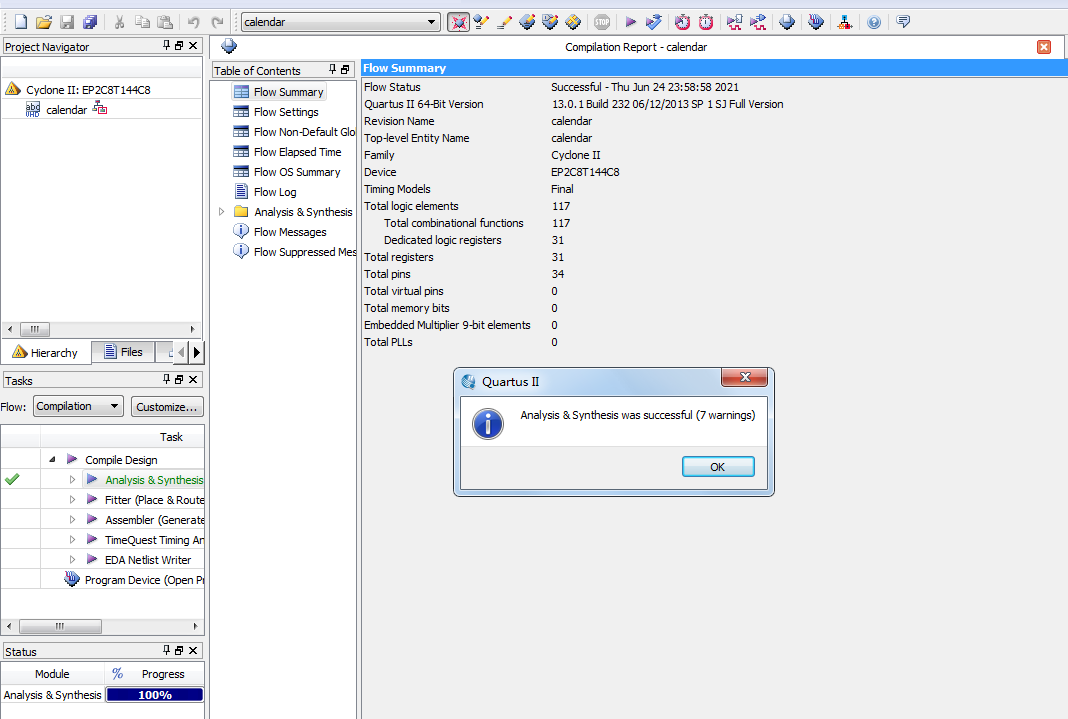Image resolution: width=1068 pixels, height=719 pixels.
Task: Select Flow Settings in Table of Contents
Action: click(286, 112)
